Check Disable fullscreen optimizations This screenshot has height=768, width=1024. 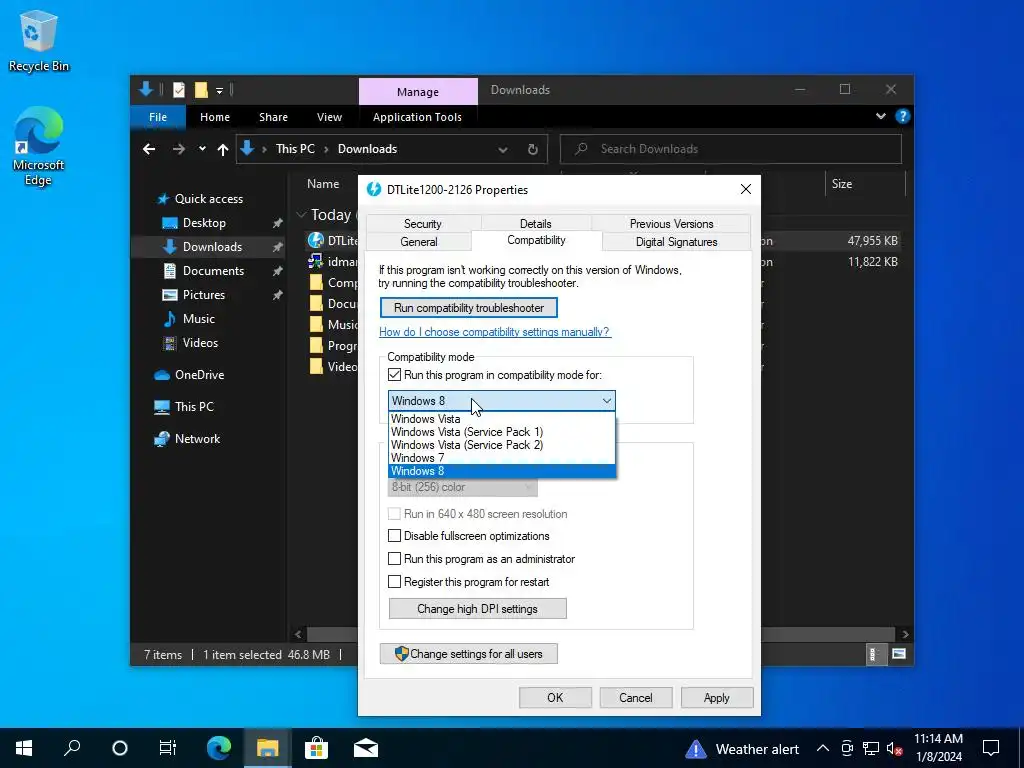click(394, 536)
